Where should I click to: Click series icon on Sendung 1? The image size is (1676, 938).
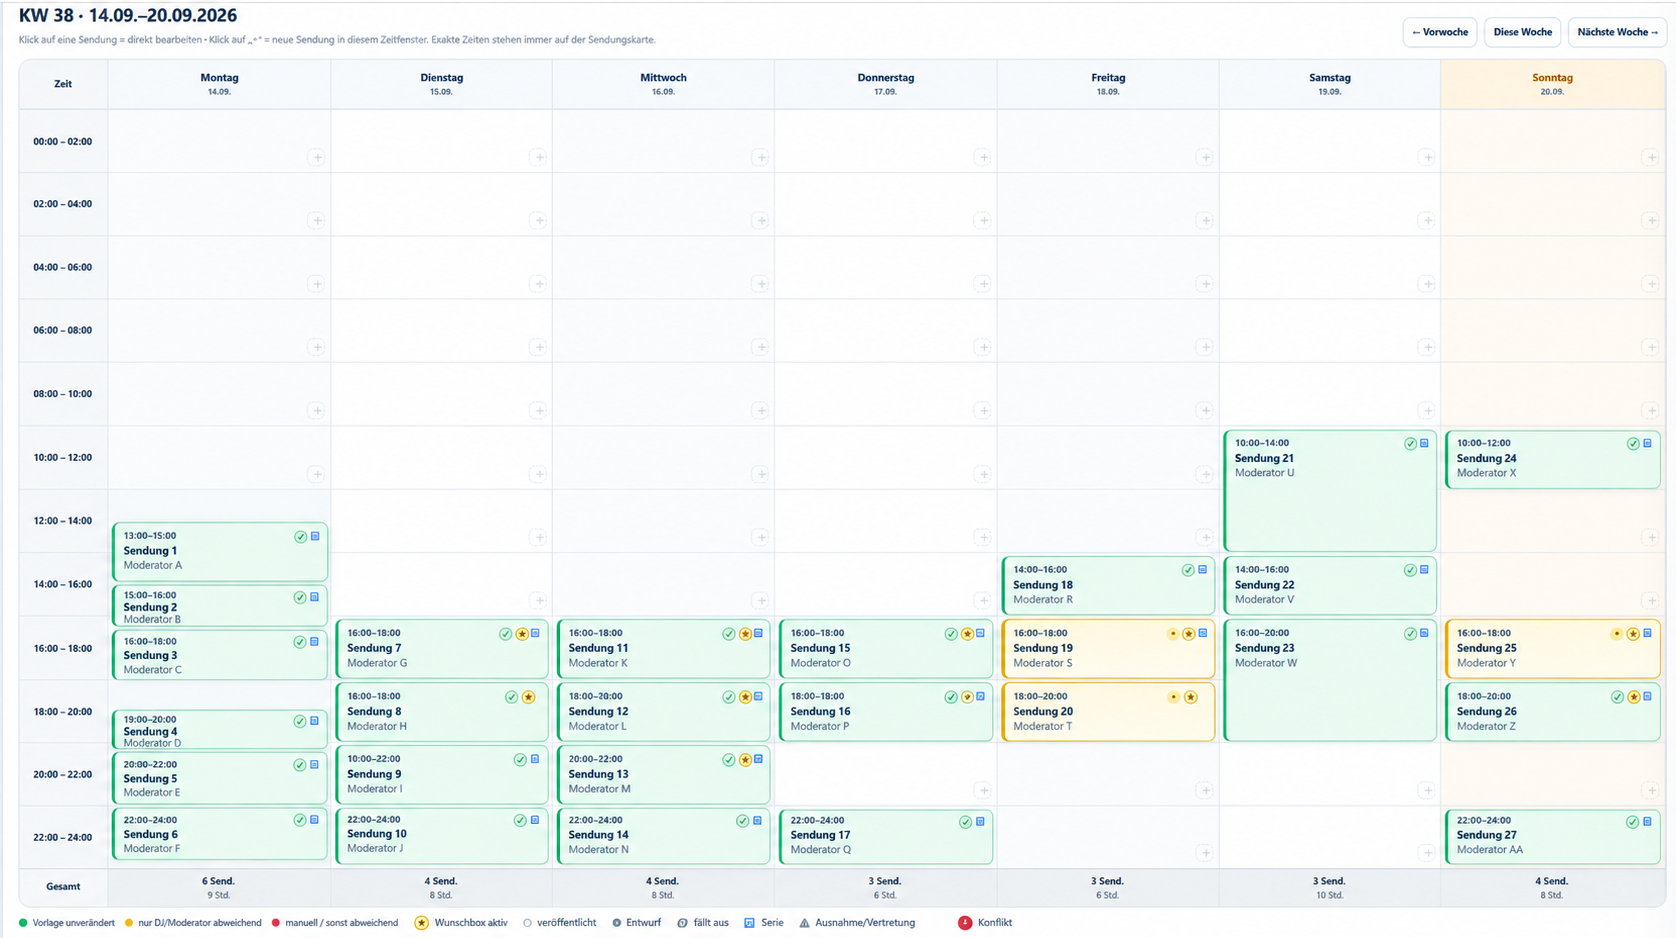pyautogui.click(x=315, y=536)
